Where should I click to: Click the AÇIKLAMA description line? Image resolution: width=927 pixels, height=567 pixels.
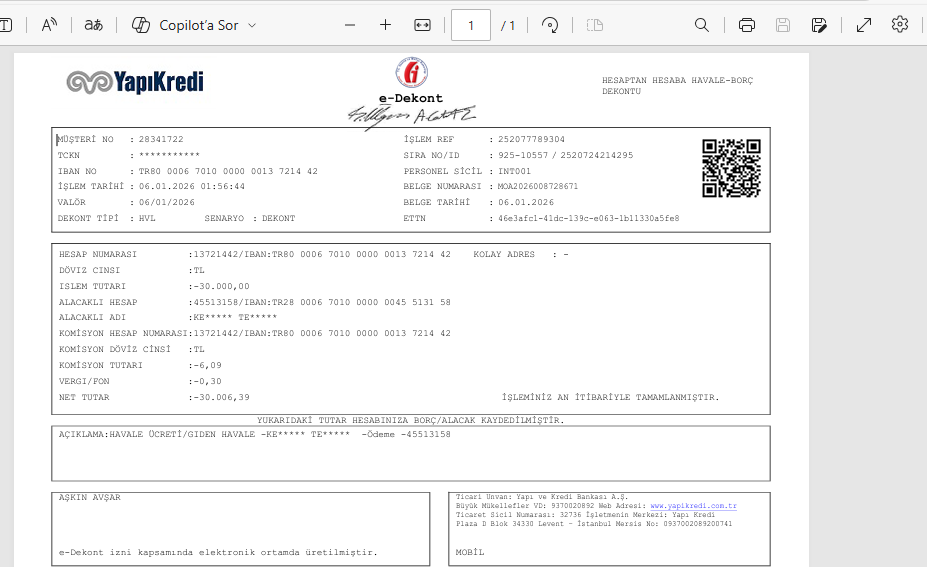click(254, 435)
